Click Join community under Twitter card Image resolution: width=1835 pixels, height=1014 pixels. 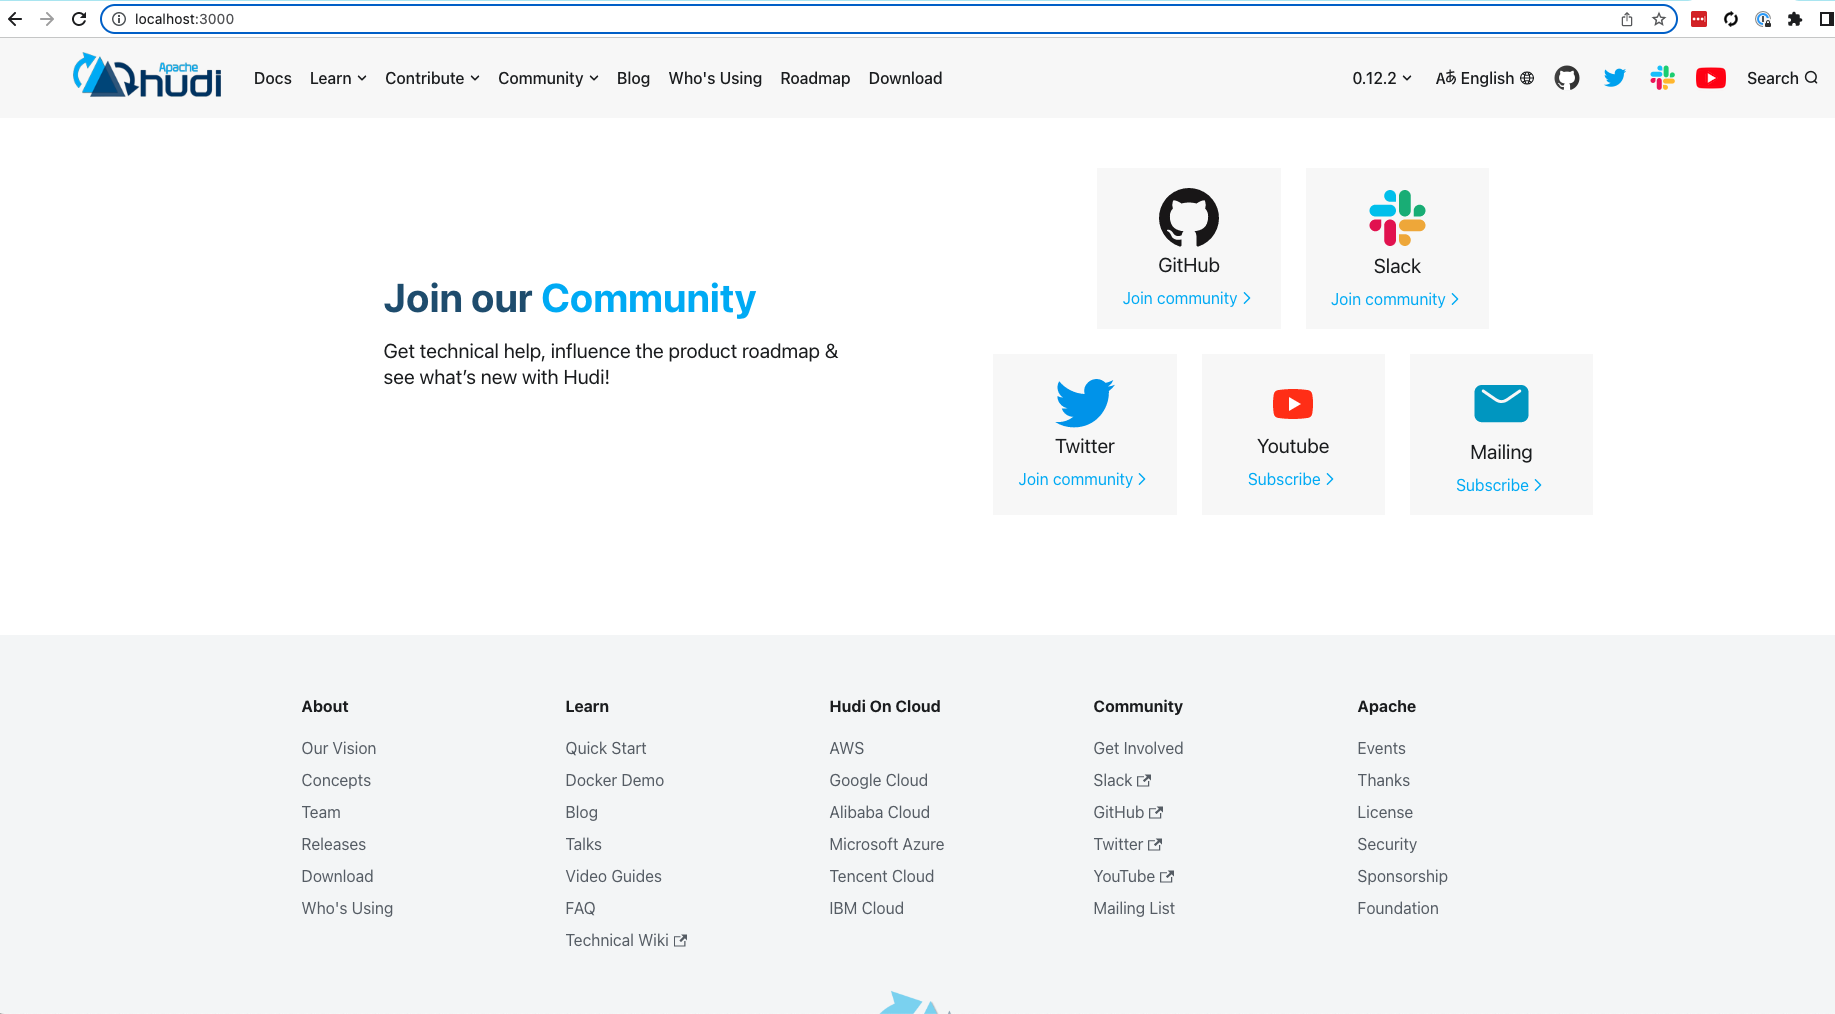[x=1083, y=479]
